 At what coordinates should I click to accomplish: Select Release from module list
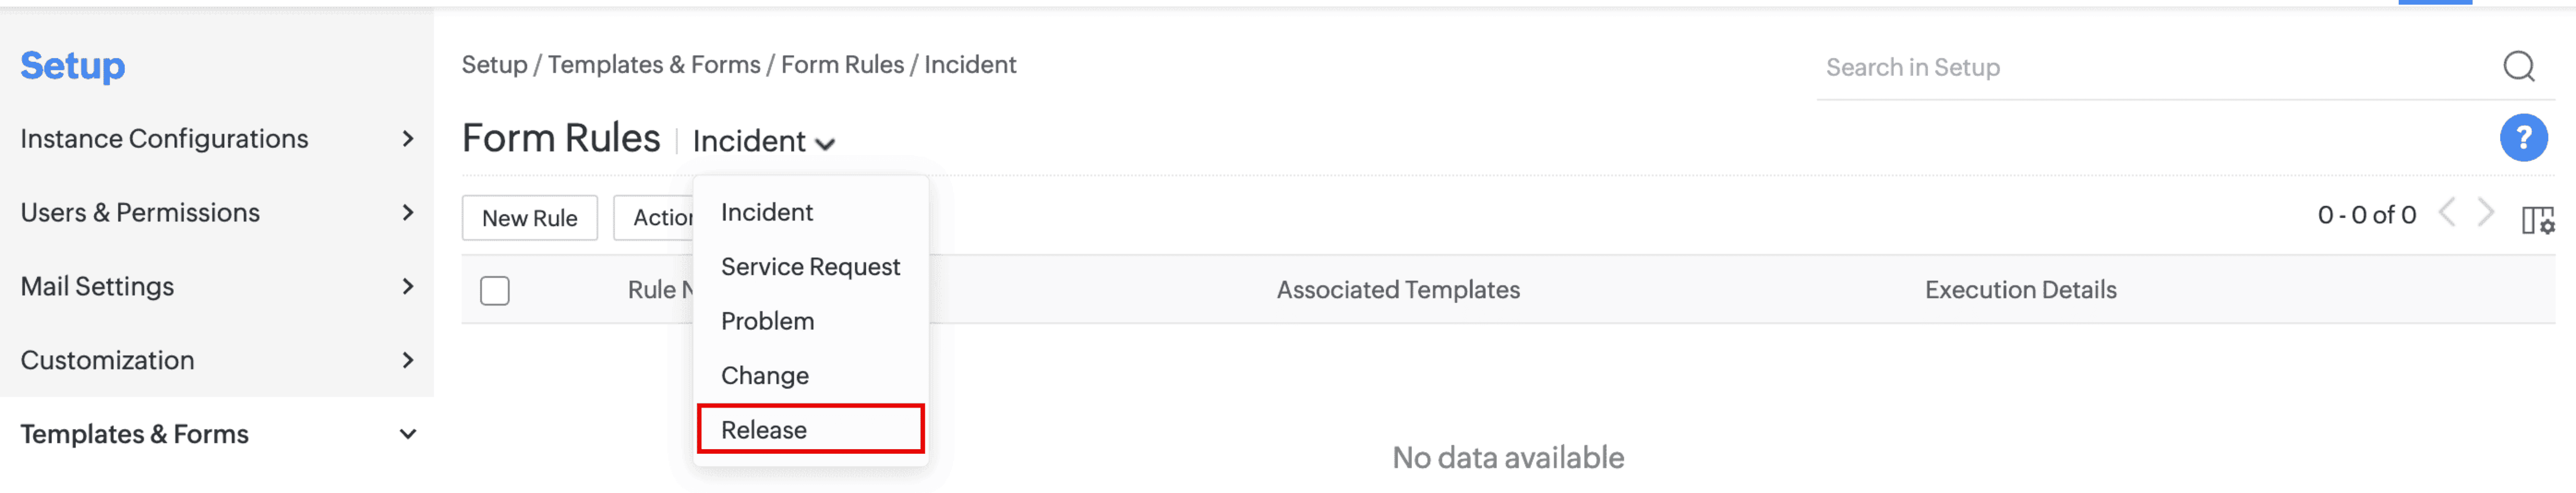[x=764, y=430]
